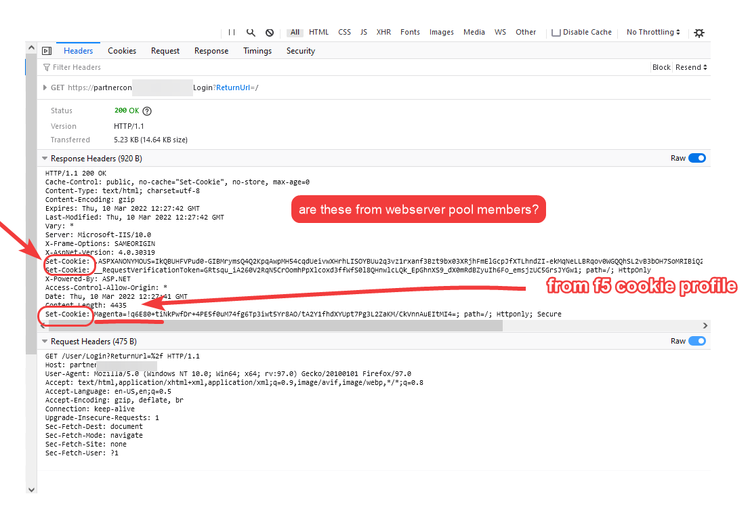The height and width of the screenshot is (511, 750).
Task: Click the ReturnUrl parameter in the URL
Action: (233, 88)
